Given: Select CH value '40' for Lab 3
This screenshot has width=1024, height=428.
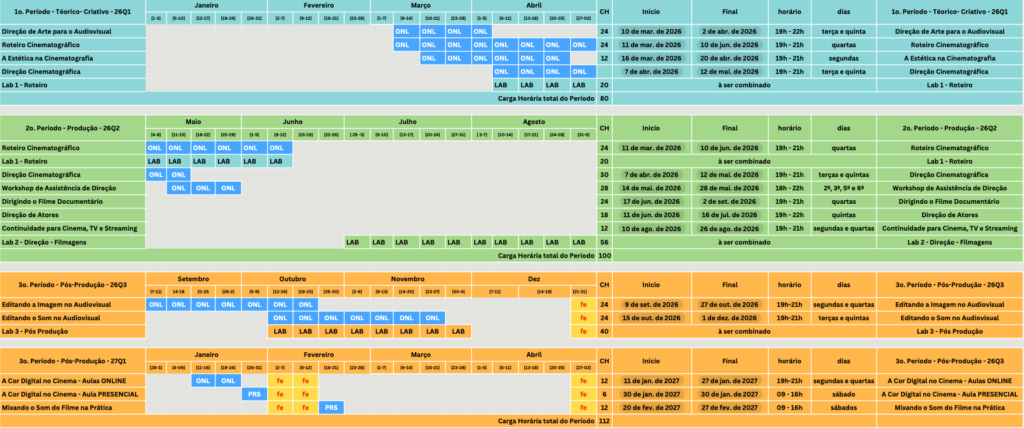Looking at the screenshot, I should [x=604, y=331].
